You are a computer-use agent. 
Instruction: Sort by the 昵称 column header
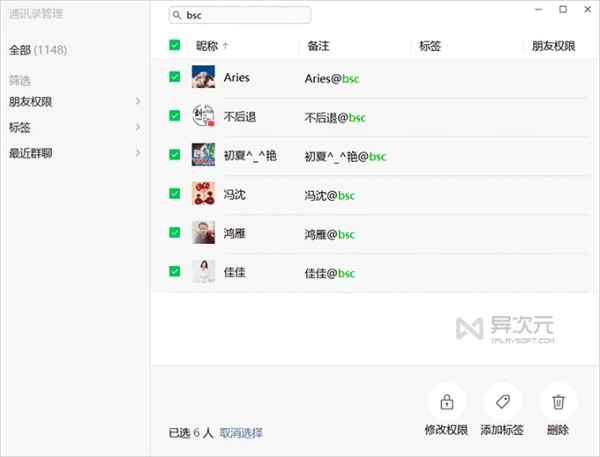(207, 46)
